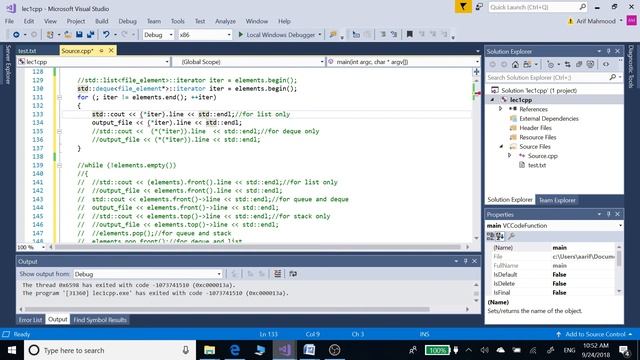
Task: Save the current file with Save icon
Action: tap(79, 35)
